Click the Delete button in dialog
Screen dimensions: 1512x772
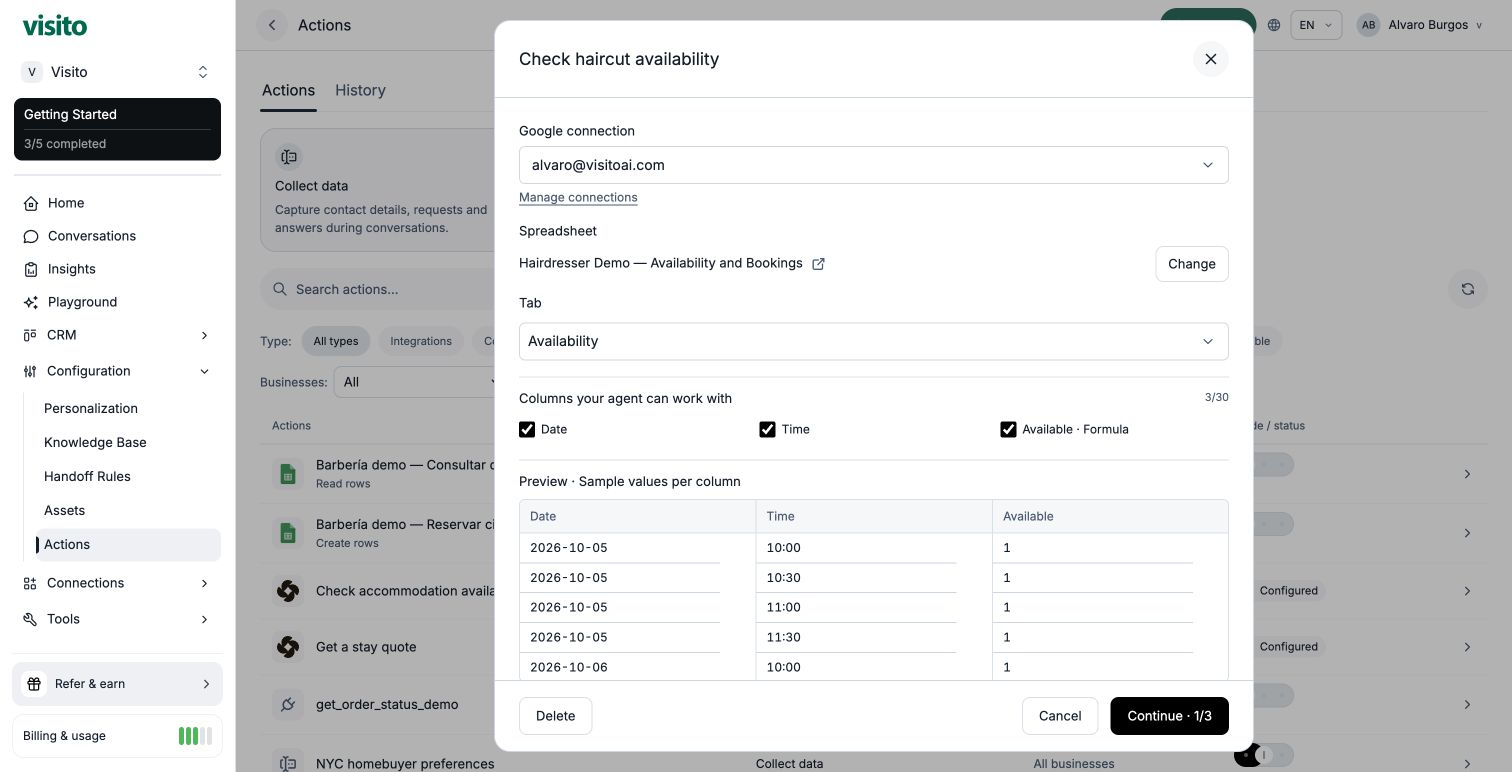click(x=555, y=716)
